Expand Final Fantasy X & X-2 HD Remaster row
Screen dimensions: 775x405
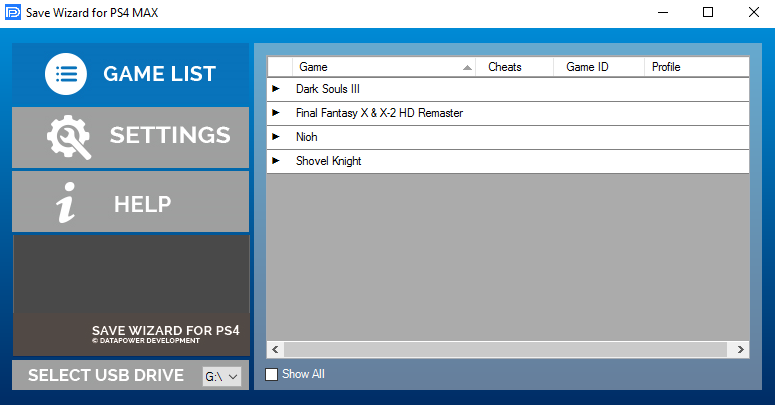click(x=276, y=113)
